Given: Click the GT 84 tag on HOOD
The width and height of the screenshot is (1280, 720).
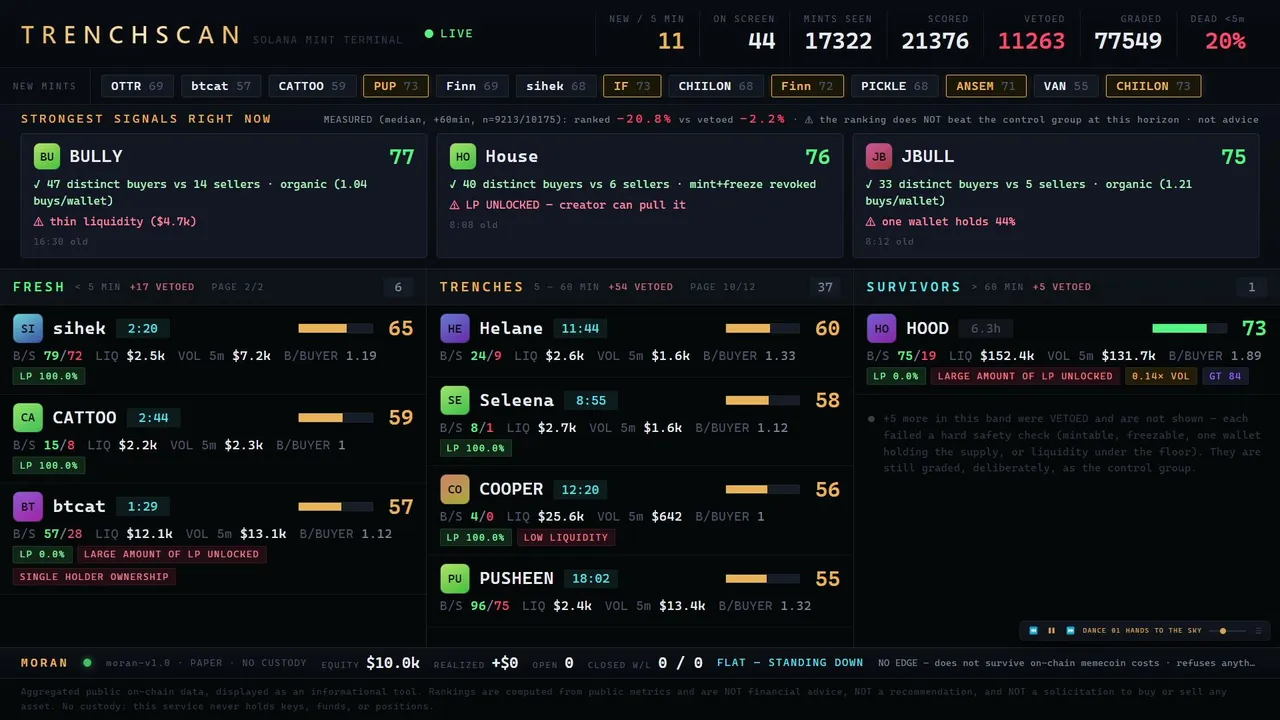Looking at the screenshot, I should tap(1225, 376).
